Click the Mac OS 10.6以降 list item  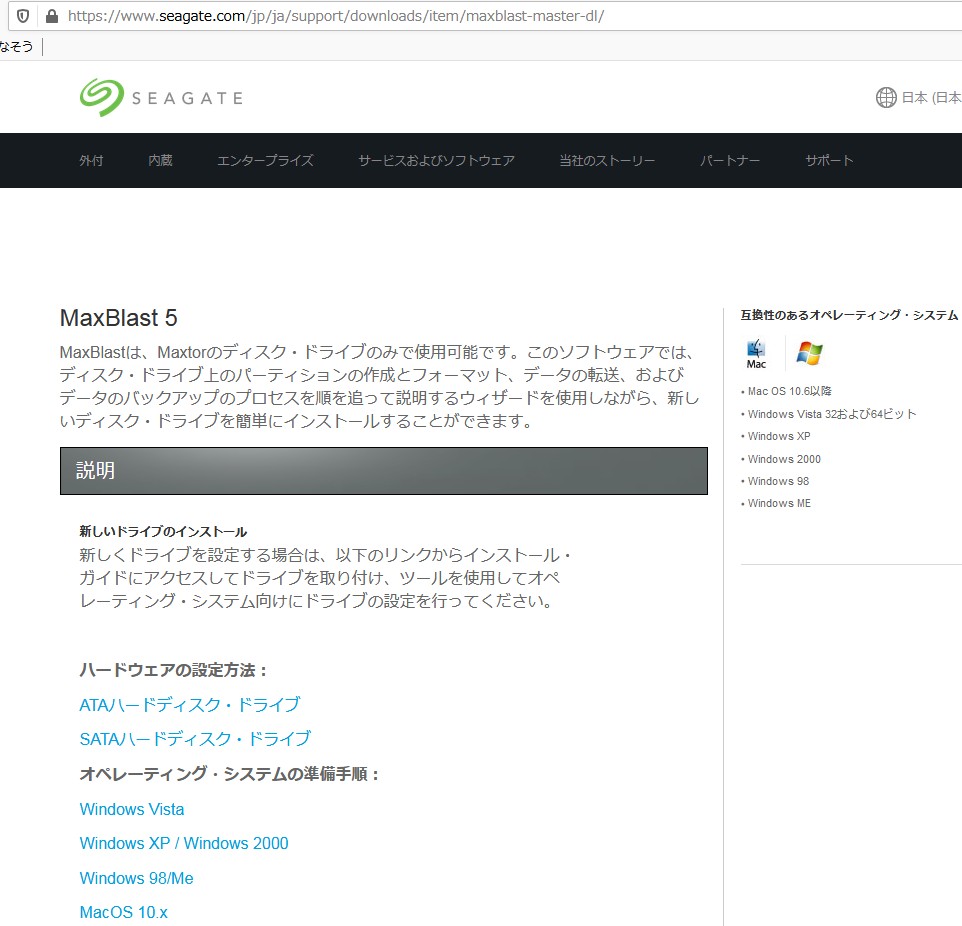point(789,391)
